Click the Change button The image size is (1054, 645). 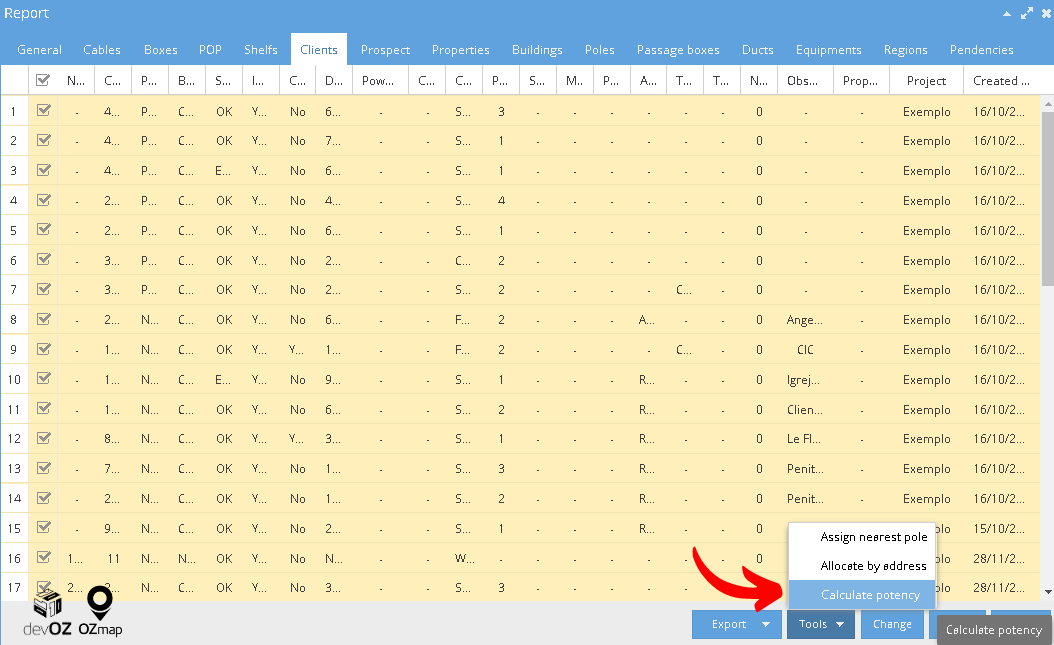(x=892, y=624)
